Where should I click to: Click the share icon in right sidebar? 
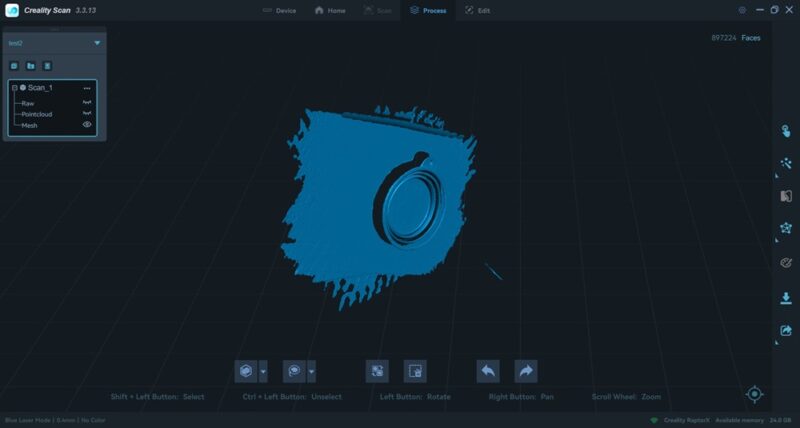tap(786, 331)
